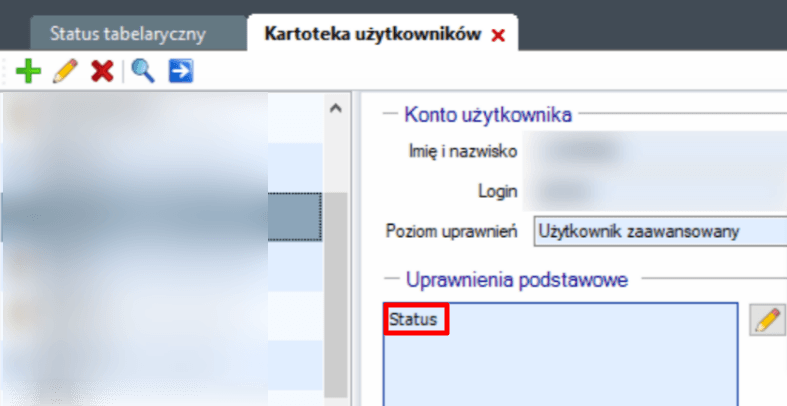This screenshot has width=787, height=406.
Task: Open search with magnifying glass icon
Action: click(x=143, y=71)
